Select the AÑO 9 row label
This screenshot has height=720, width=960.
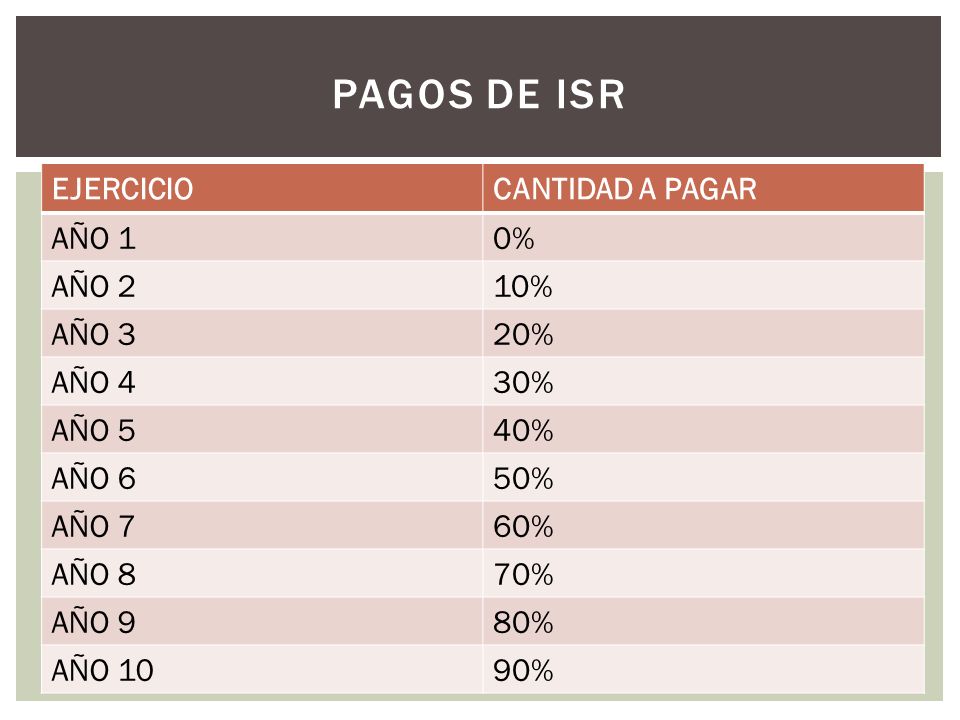pos(262,622)
